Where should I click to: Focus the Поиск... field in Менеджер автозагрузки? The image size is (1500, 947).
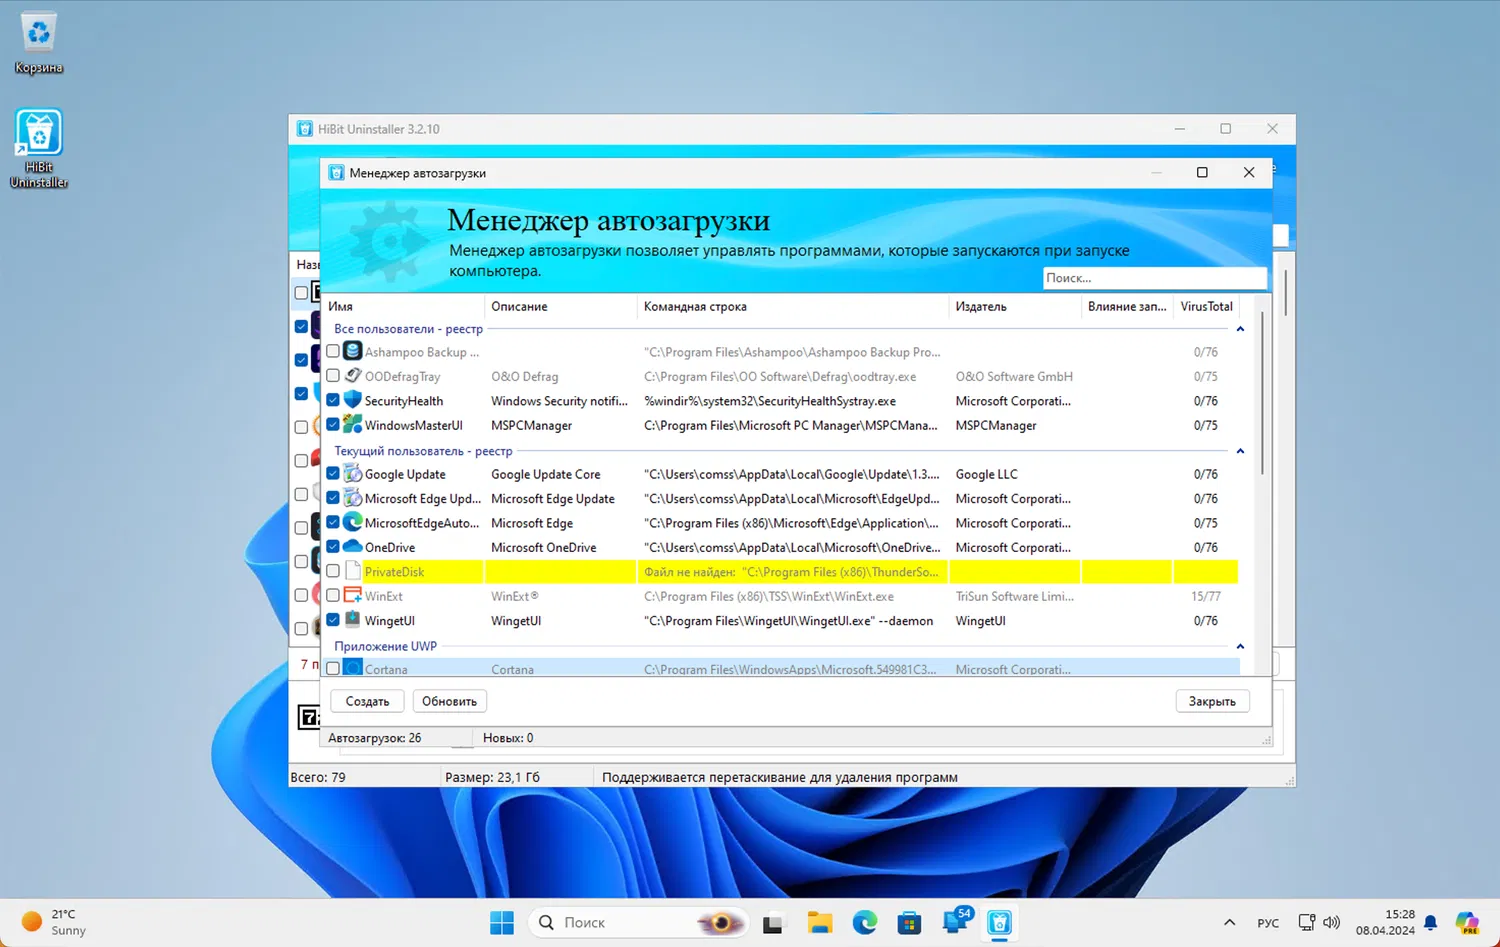(1154, 278)
